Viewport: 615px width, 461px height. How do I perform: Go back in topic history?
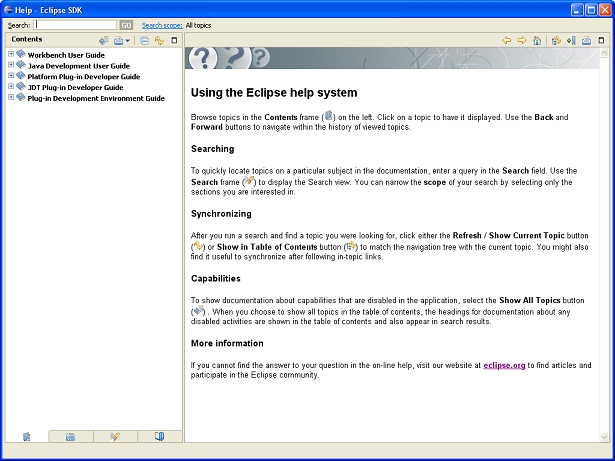pyautogui.click(x=507, y=40)
